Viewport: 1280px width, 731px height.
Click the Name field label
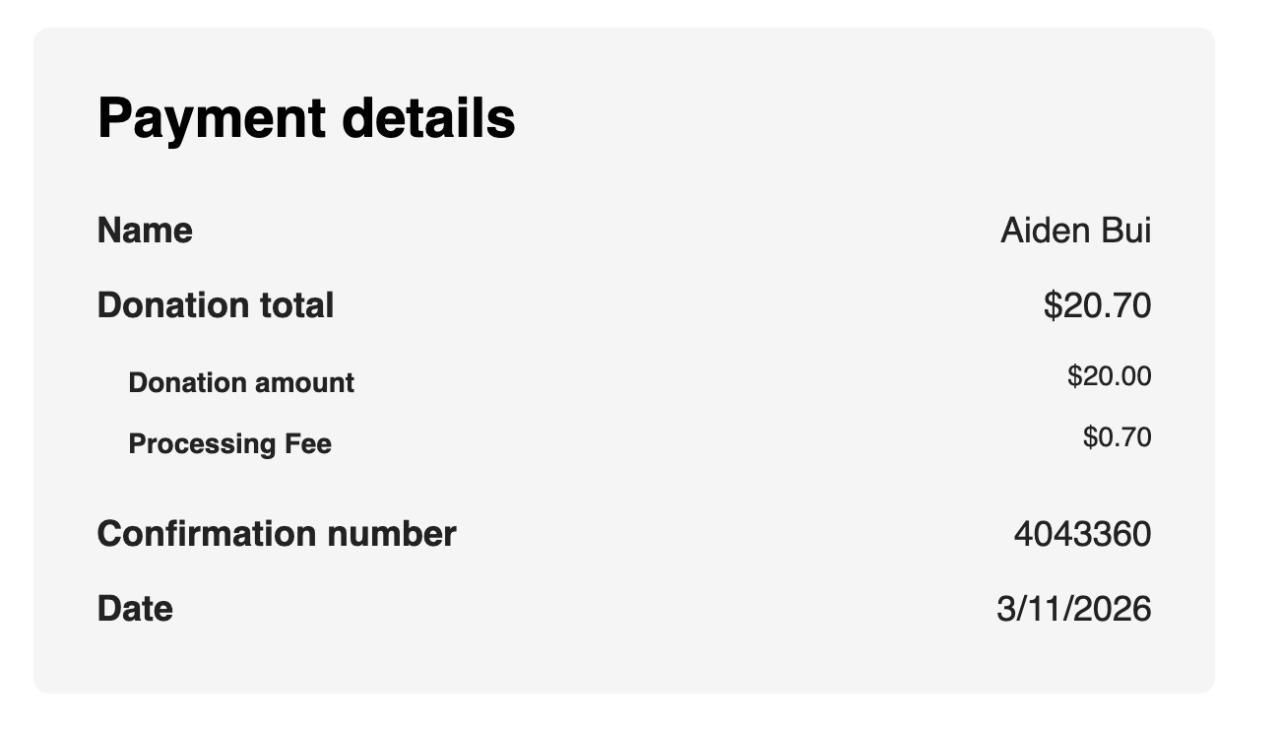pyautogui.click(x=145, y=231)
